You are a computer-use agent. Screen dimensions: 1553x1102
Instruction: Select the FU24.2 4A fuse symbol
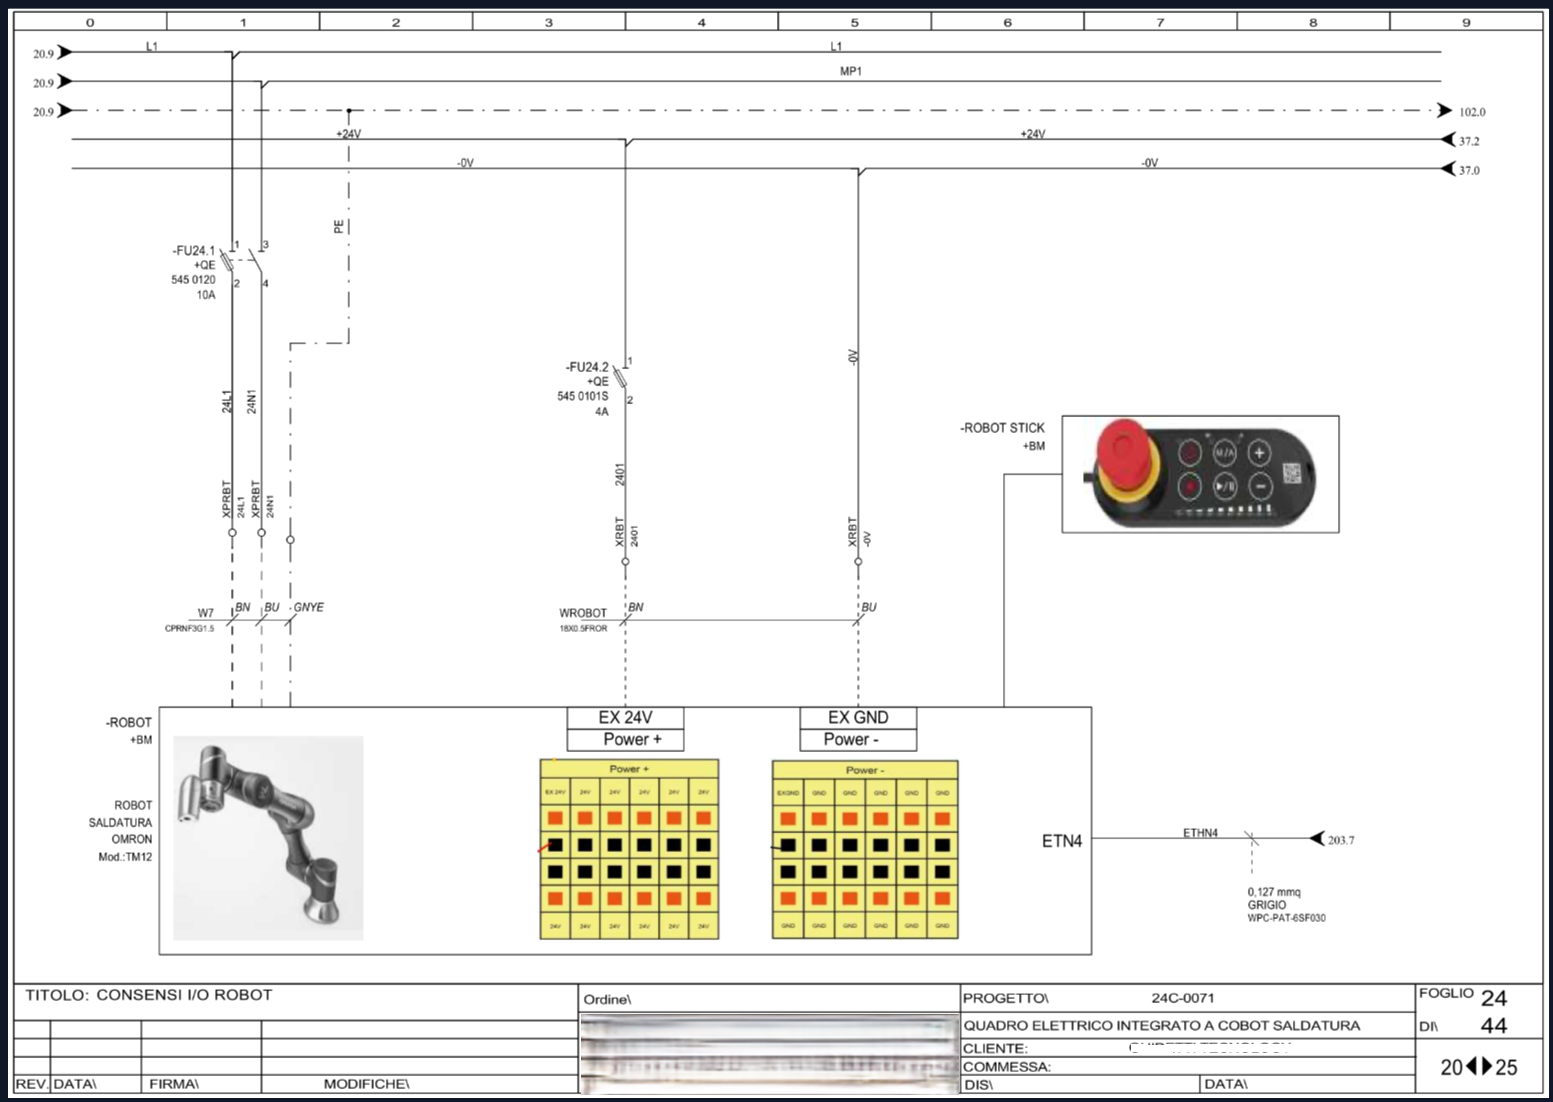(622, 380)
